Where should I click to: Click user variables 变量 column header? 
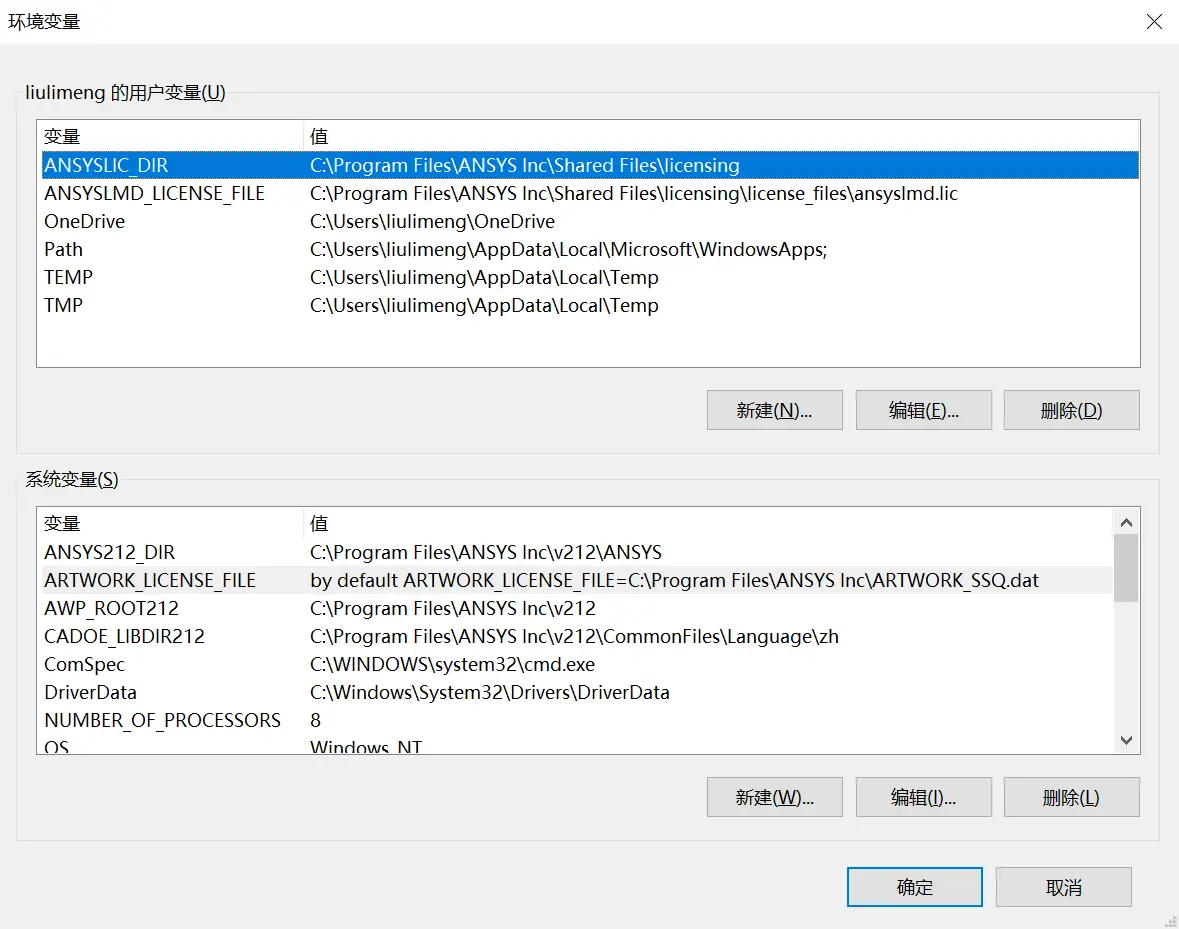point(171,136)
